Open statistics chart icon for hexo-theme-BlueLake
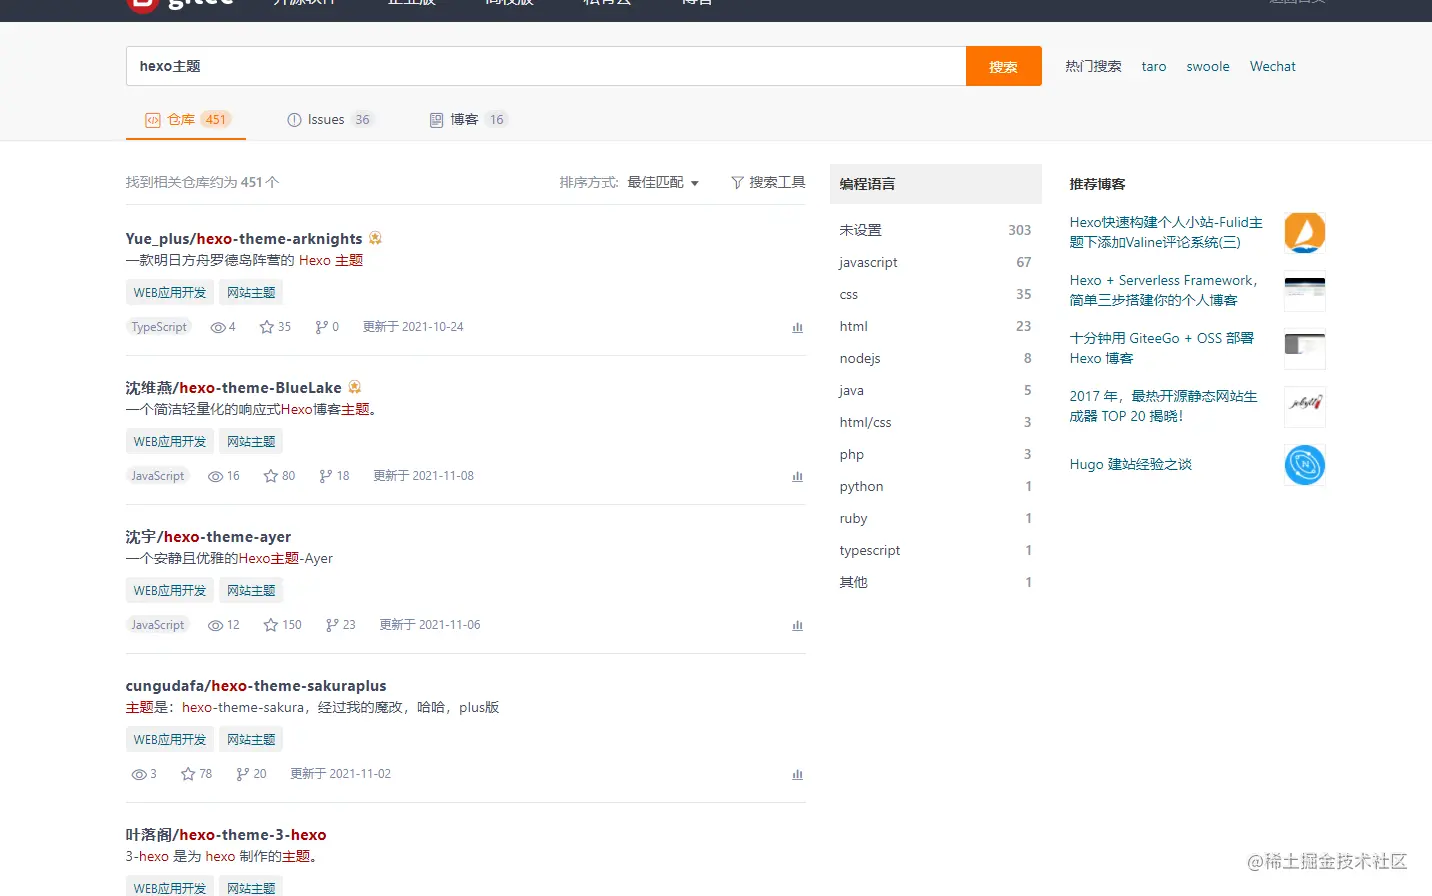 coord(797,477)
